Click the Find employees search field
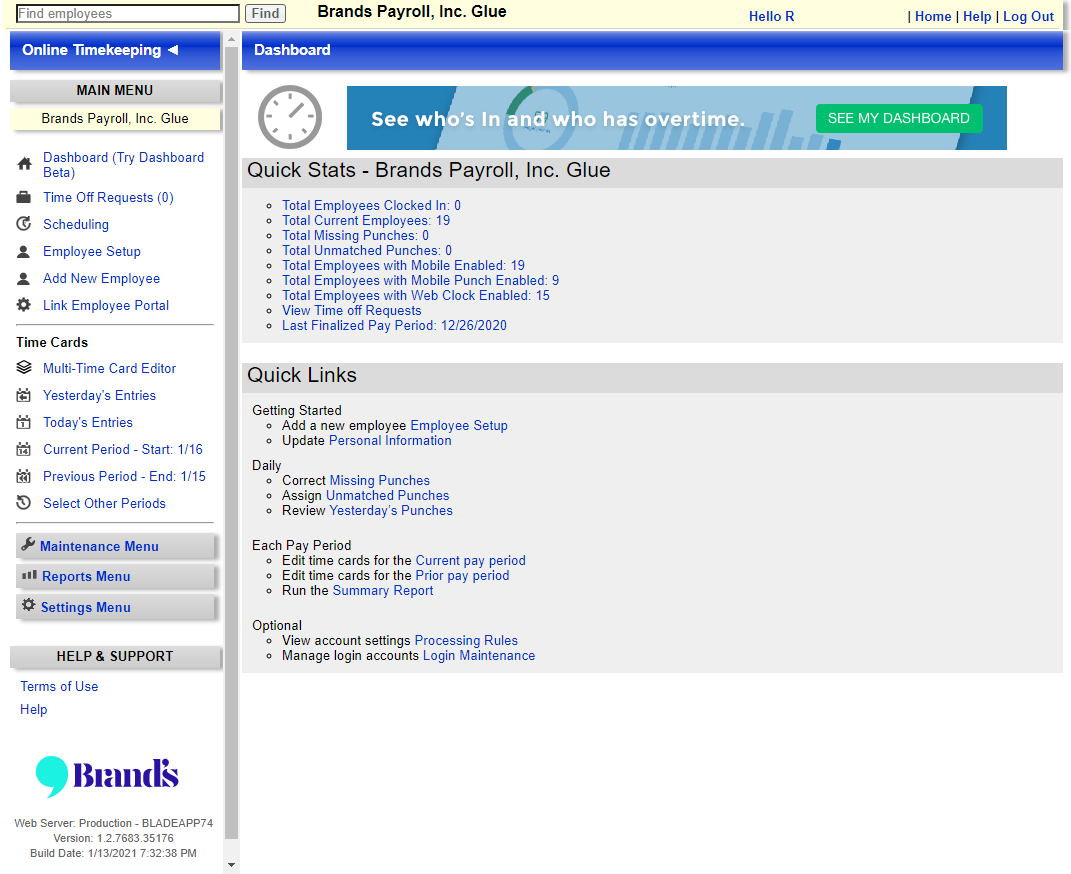Viewport: 1071px width, 874px height. tap(128, 14)
